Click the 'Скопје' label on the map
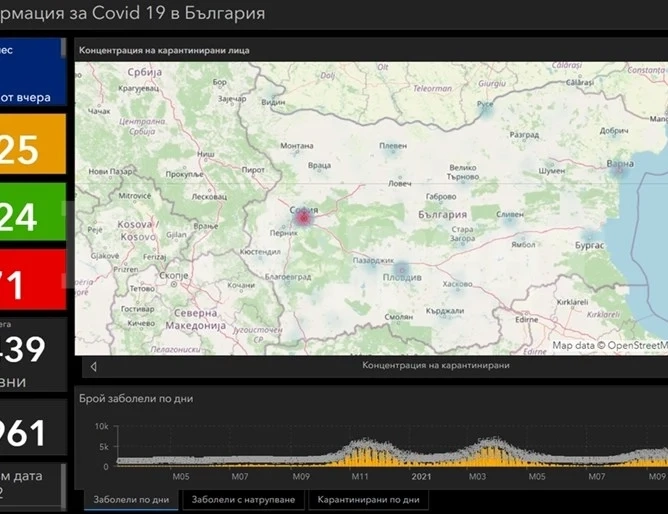This screenshot has width=668, height=514. coord(173,276)
